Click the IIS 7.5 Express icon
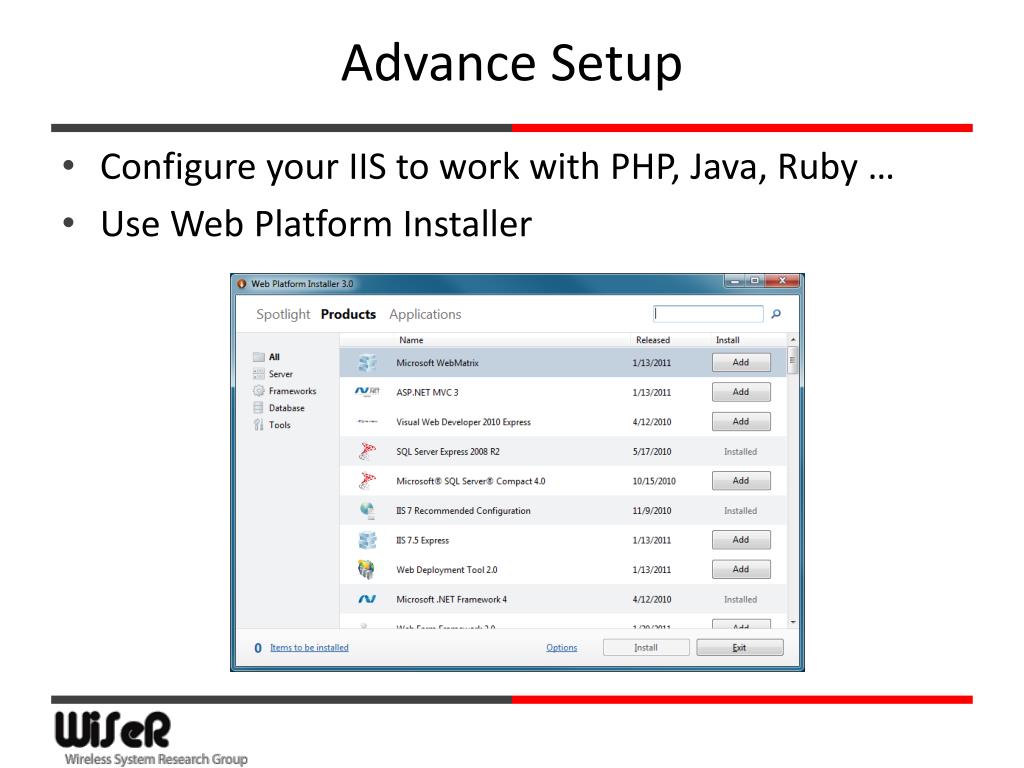The height and width of the screenshot is (768, 1024). coord(367,539)
